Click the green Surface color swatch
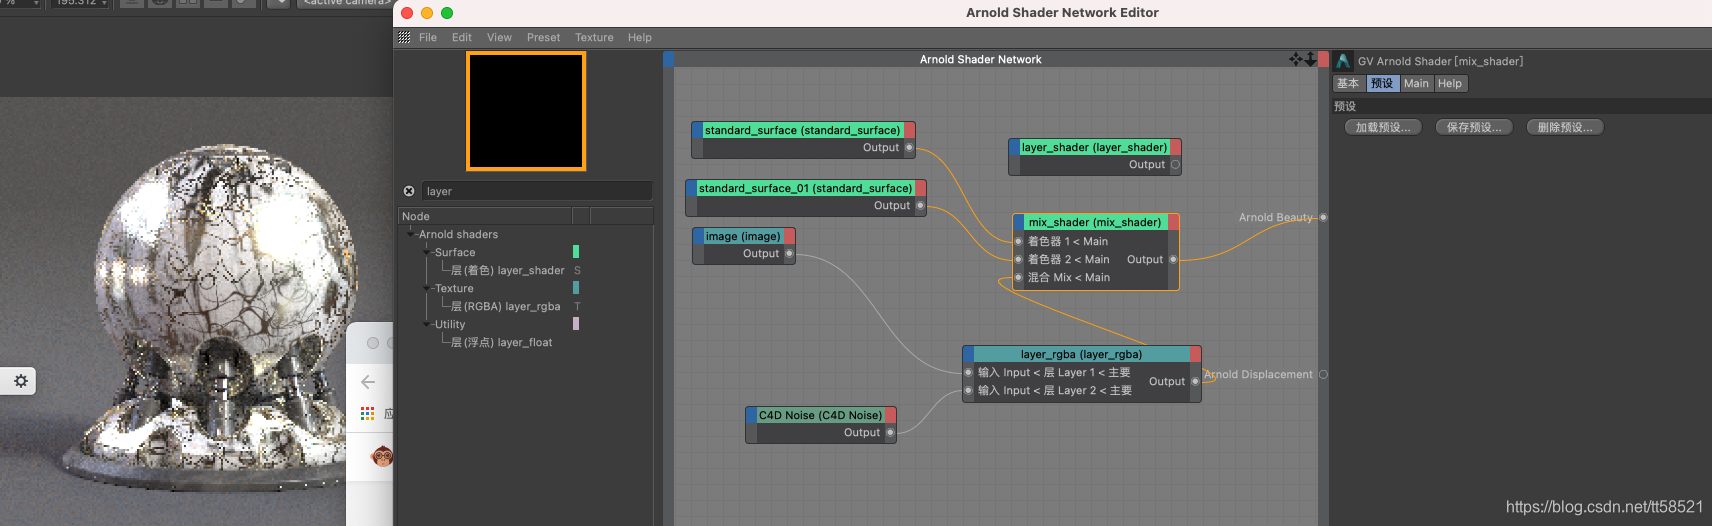The height and width of the screenshot is (526, 1712). click(x=576, y=252)
